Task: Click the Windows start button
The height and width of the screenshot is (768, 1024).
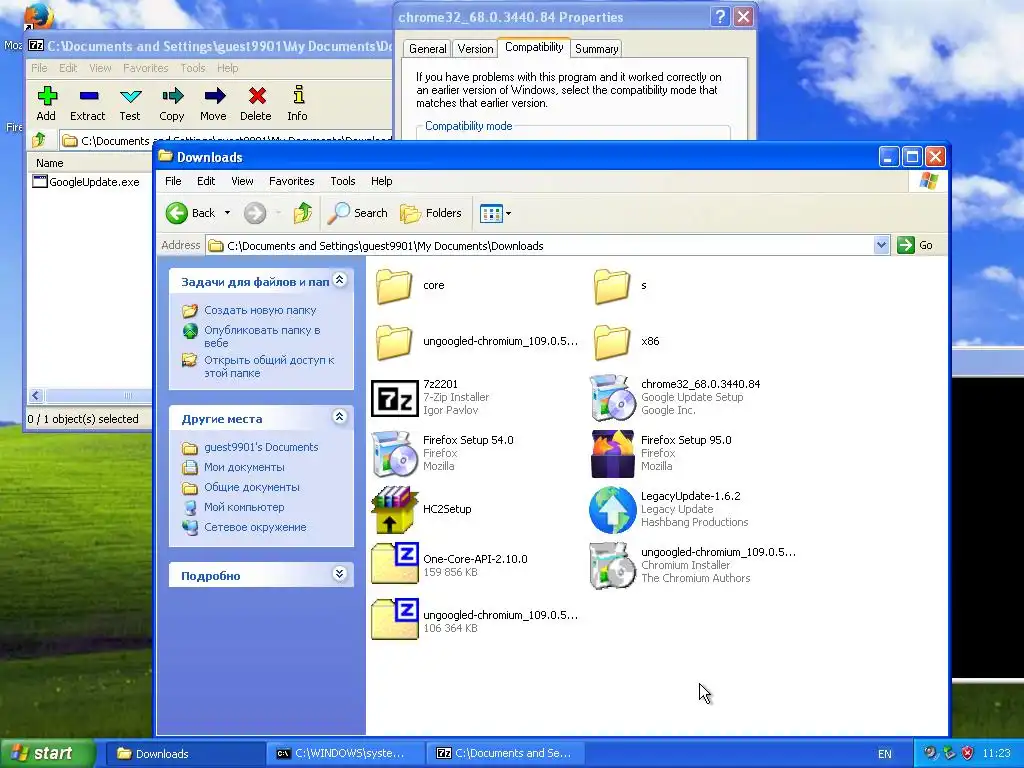Action: [x=47, y=753]
